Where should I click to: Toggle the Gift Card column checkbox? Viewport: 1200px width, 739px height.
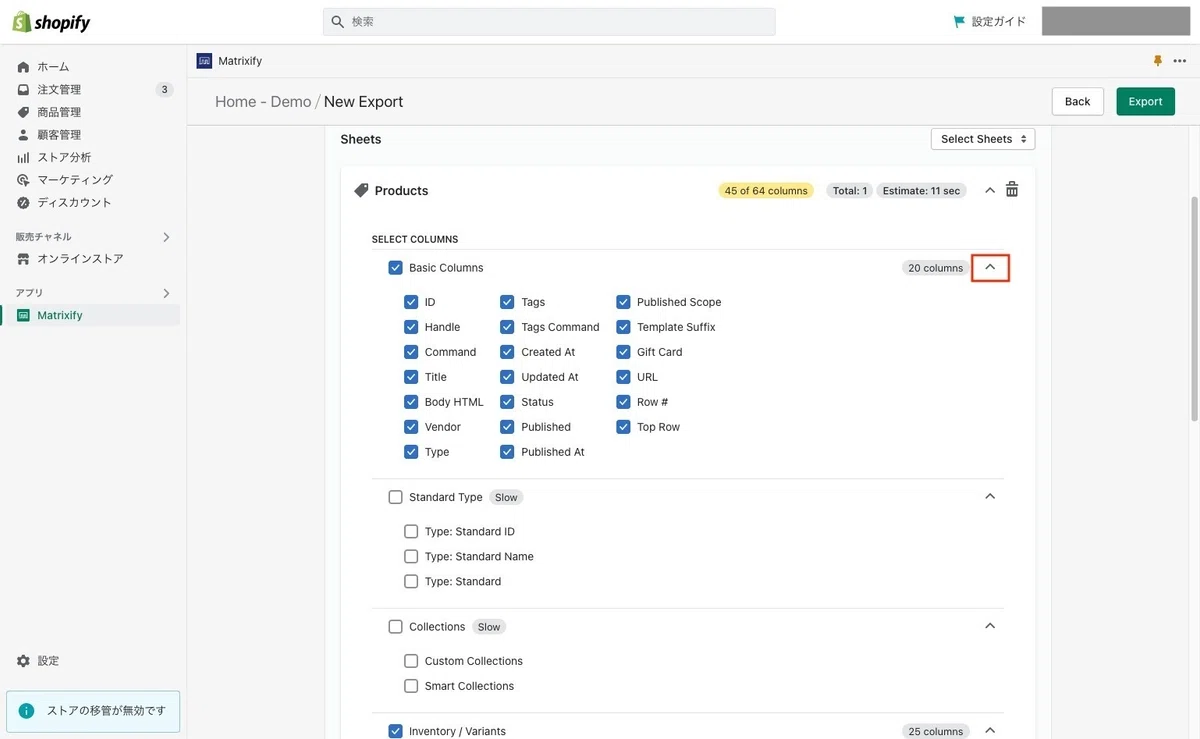pos(623,352)
